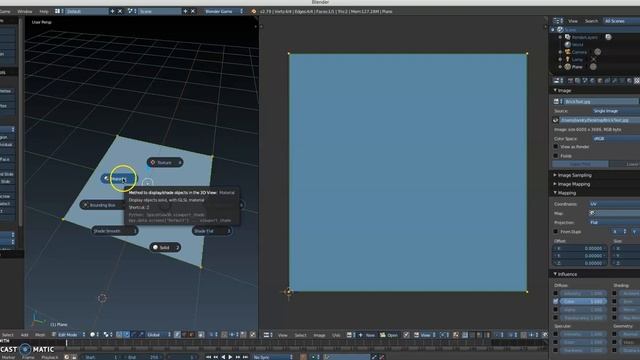Open the Mesh menu in 3D view header
Image resolution: width=640 pixels, height=360 pixels.
tap(40, 335)
